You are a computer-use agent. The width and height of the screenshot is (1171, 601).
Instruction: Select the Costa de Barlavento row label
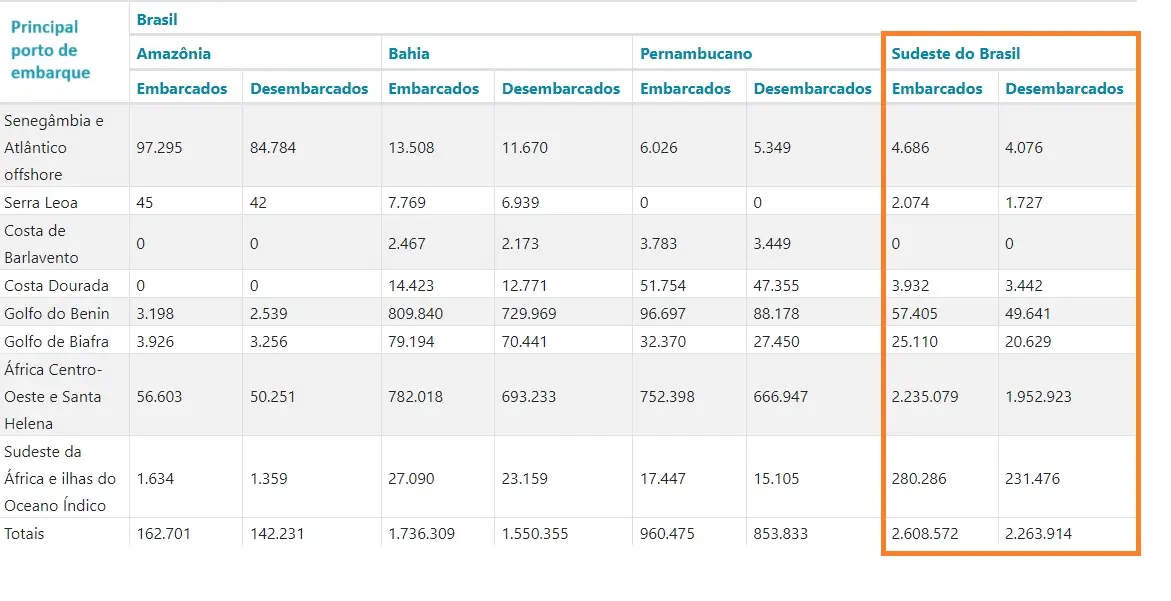[41, 244]
